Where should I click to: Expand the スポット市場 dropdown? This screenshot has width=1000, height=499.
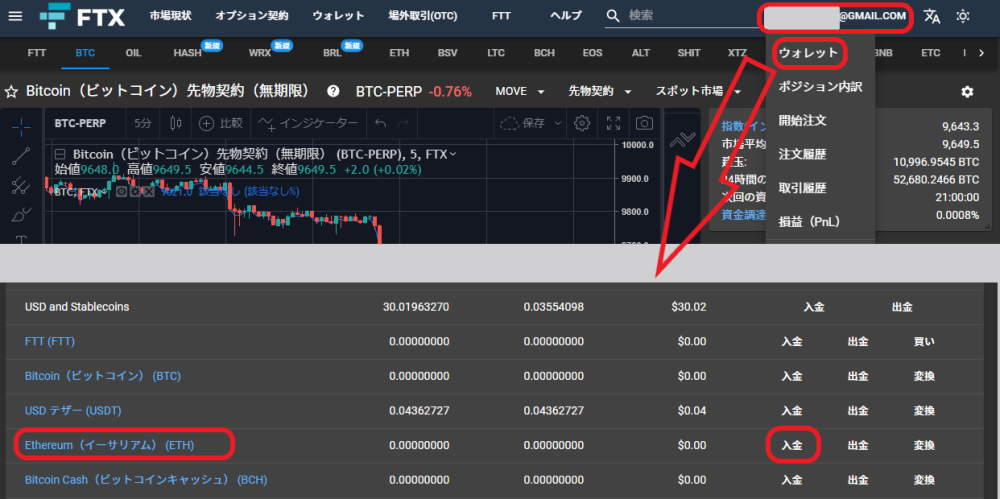tap(698, 92)
